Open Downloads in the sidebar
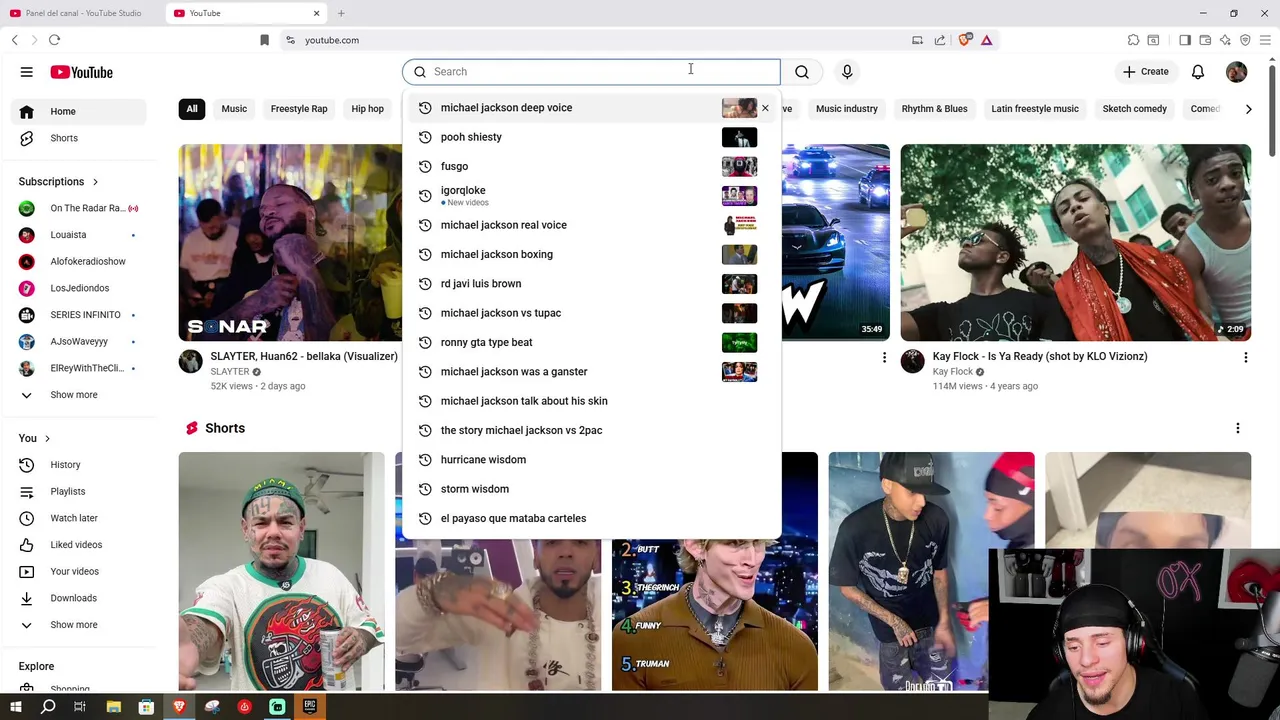 coord(80,598)
